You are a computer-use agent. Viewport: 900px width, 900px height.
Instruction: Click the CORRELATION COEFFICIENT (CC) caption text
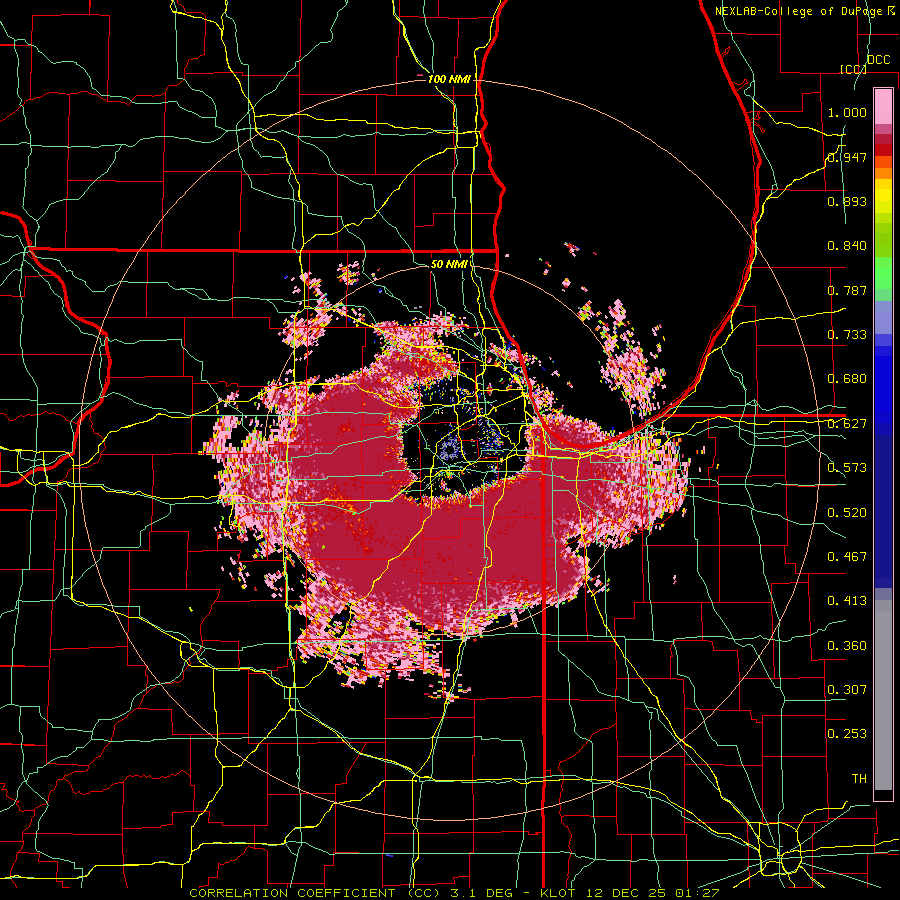point(315,893)
